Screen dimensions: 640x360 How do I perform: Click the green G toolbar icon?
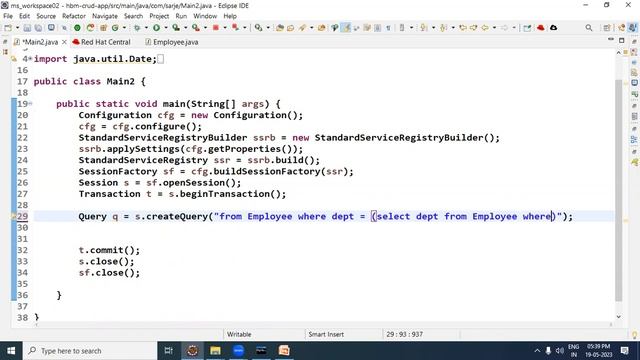pyautogui.click(x=115, y=28)
